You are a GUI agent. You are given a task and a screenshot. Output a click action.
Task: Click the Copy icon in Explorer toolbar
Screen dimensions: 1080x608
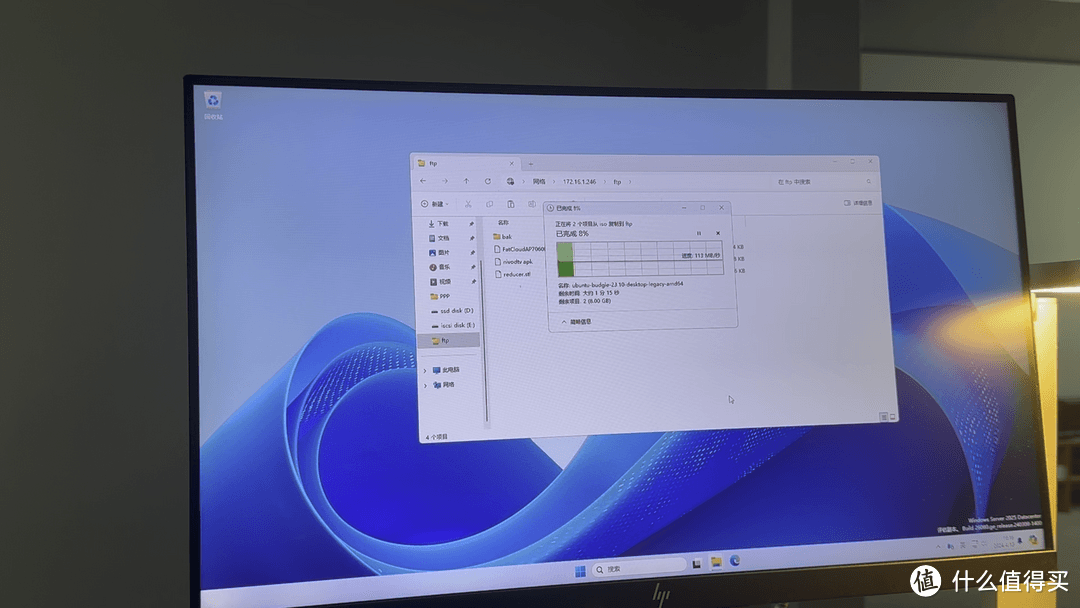point(489,204)
